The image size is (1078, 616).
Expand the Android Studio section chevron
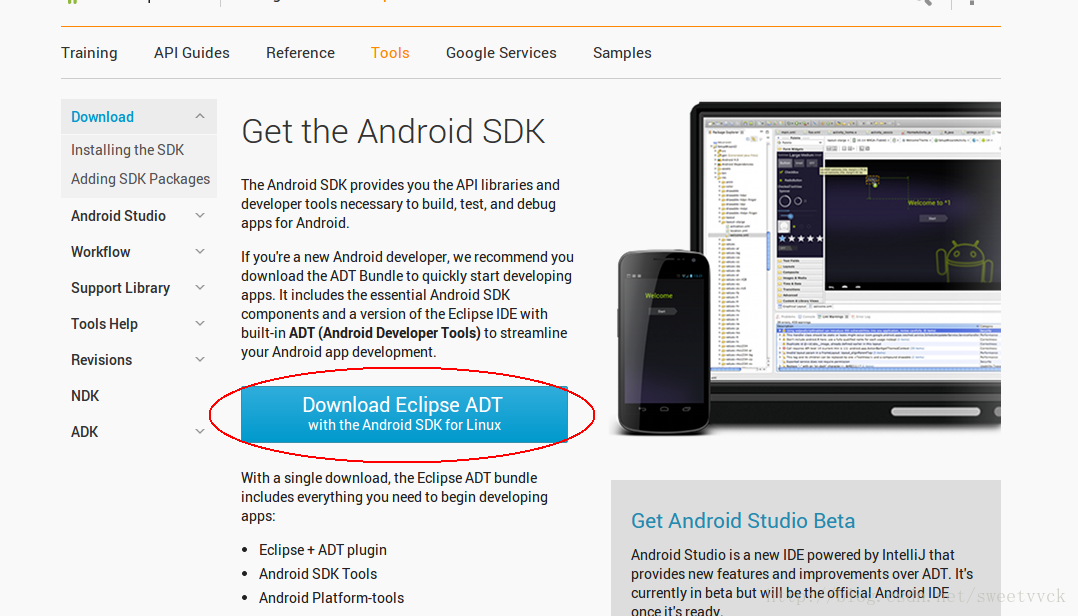coord(200,215)
